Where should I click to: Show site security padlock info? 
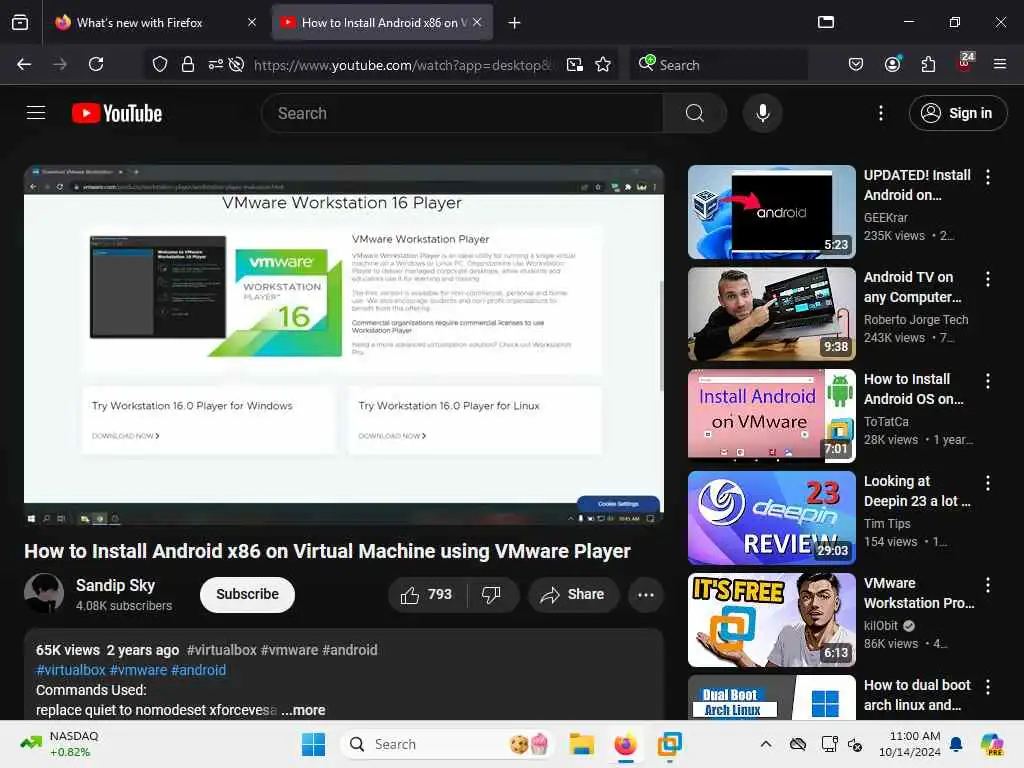(x=188, y=64)
